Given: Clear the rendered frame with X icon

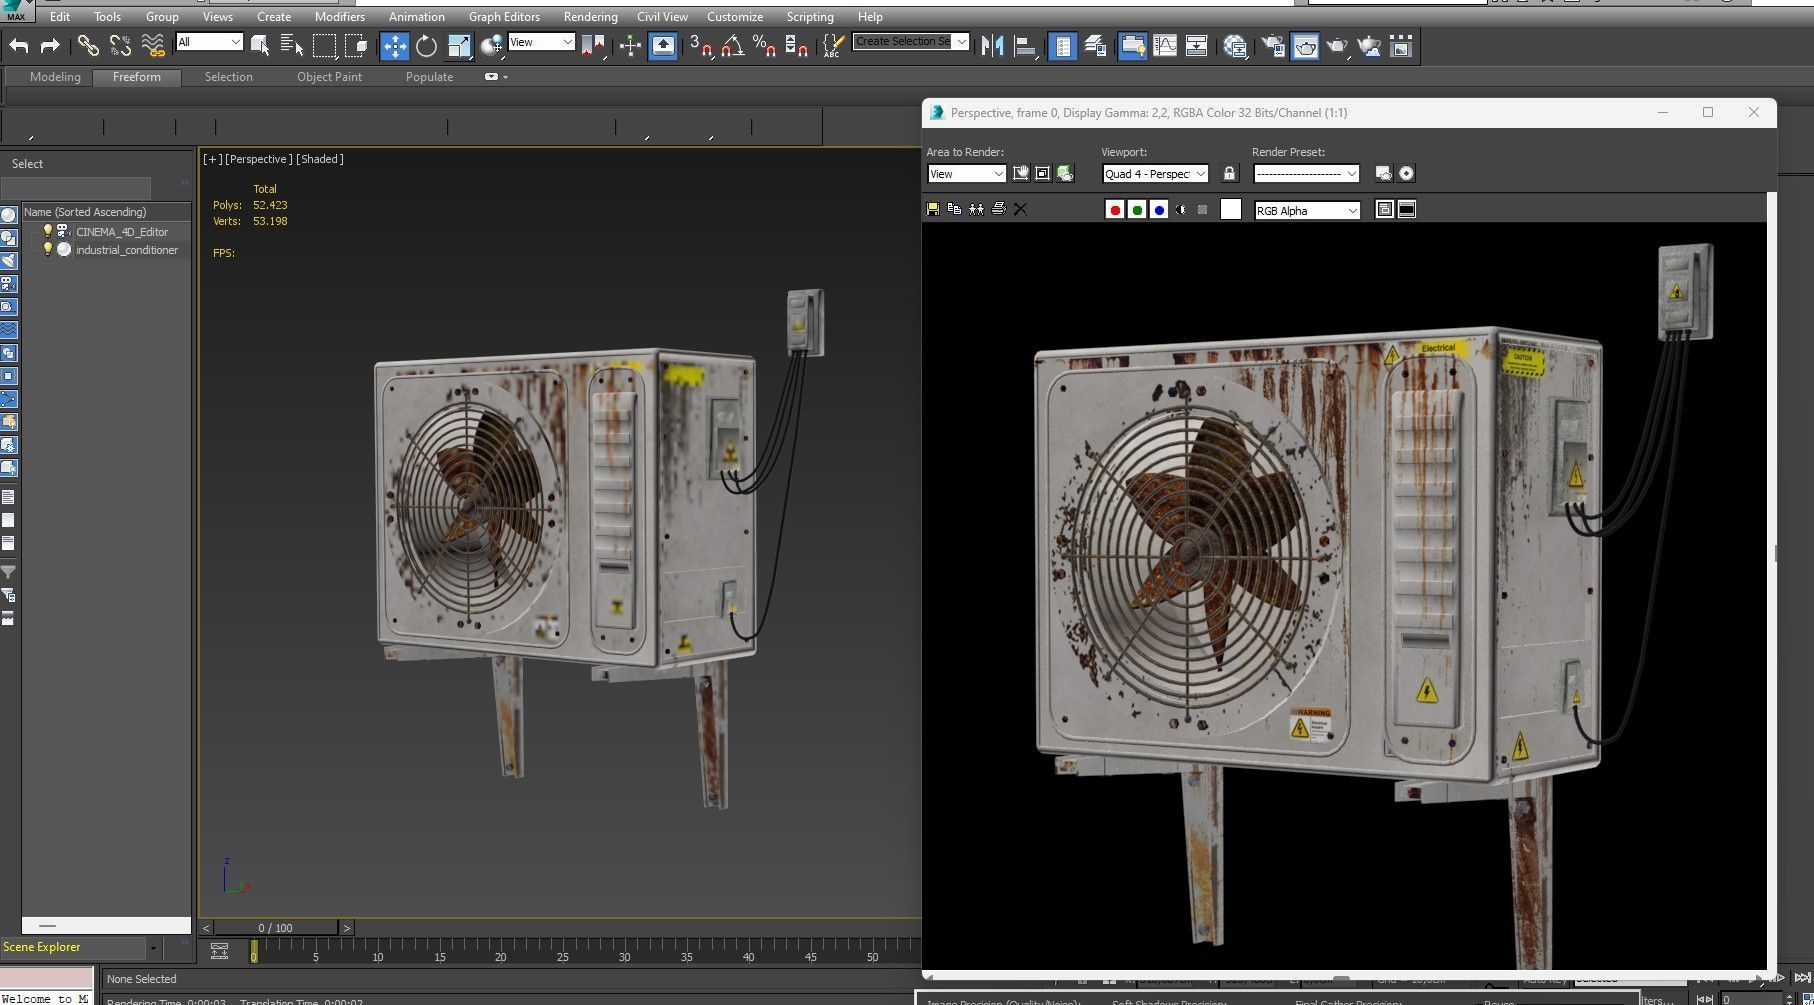Looking at the screenshot, I should pos(1020,209).
